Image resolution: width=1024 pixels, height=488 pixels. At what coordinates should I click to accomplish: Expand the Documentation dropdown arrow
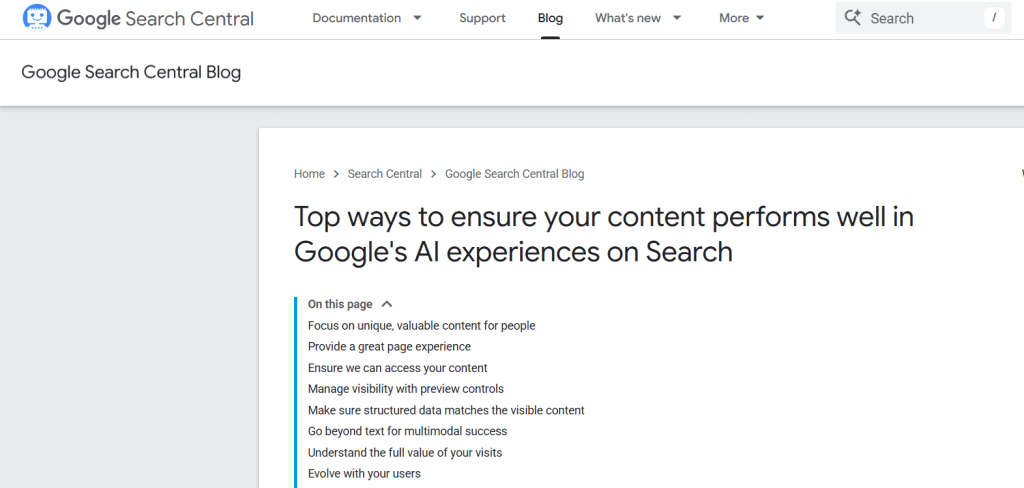pyautogui.click(x=417, y=18)
